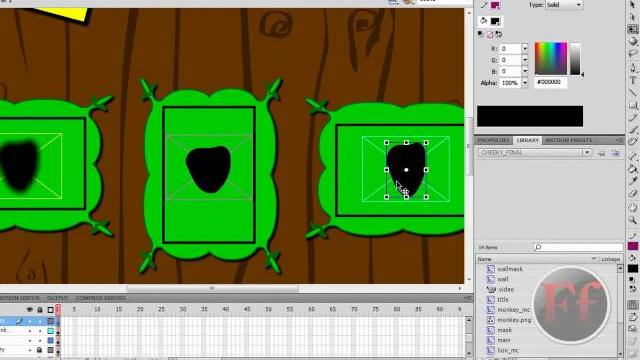Toggle show all layers as outlines

(51, 310)
